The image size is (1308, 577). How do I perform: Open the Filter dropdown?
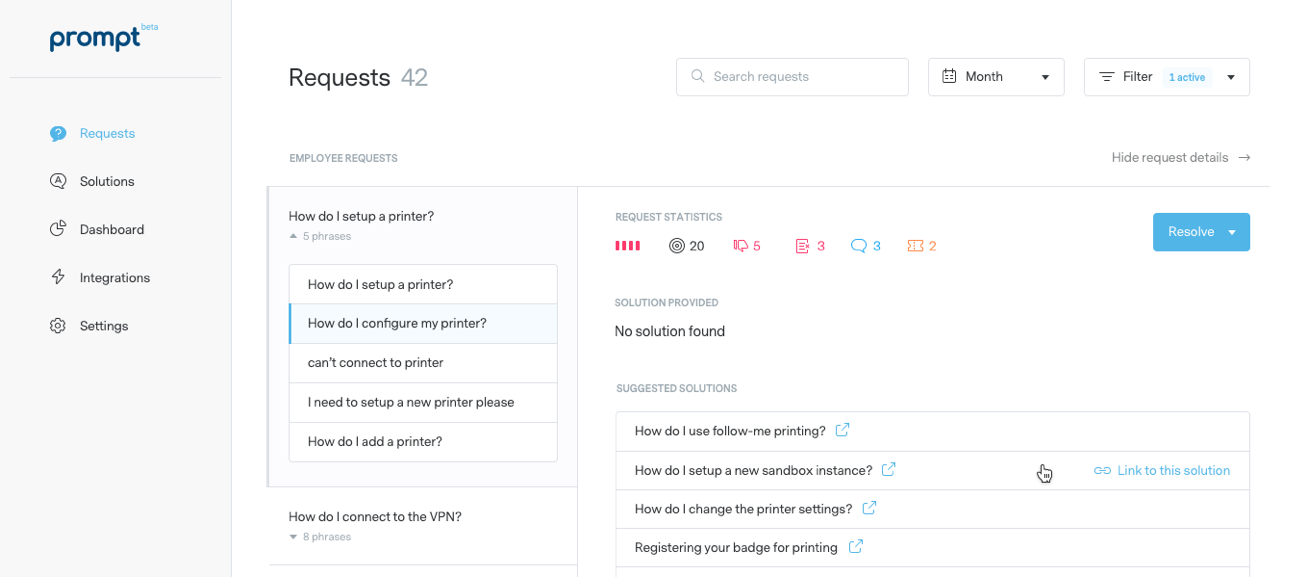pyautogui.click(x=1166, y=77)
